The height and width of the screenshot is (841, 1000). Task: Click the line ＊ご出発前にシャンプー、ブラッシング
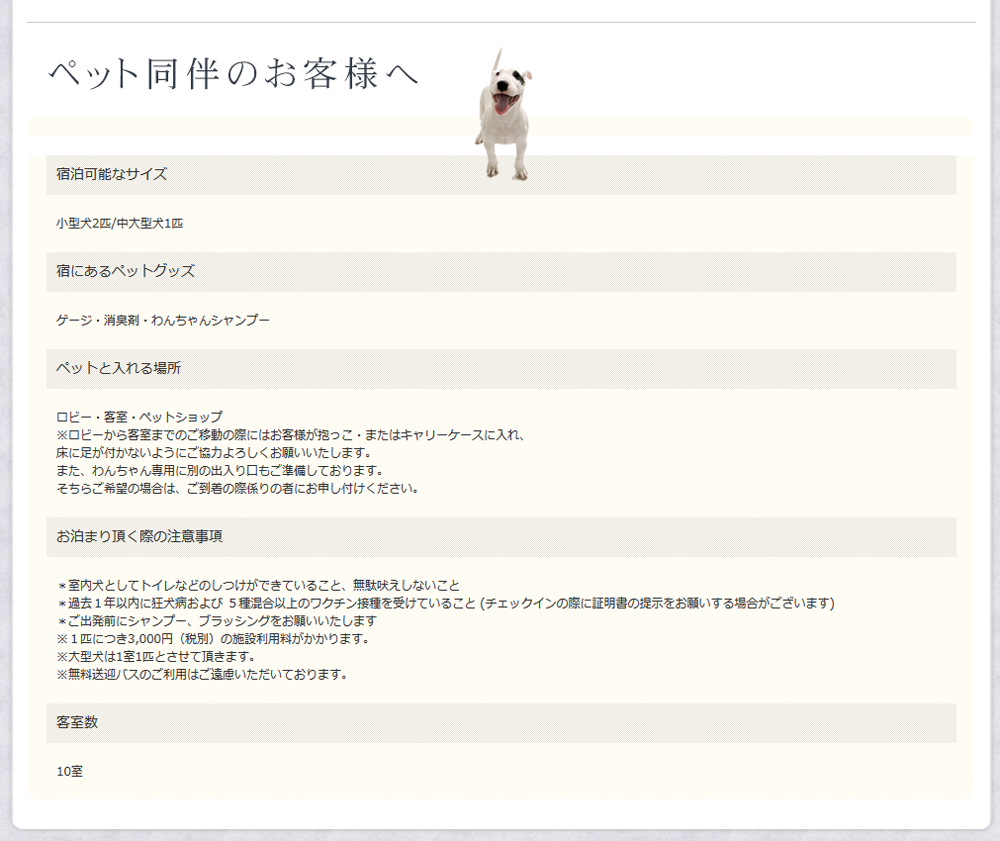coord(217,621)
